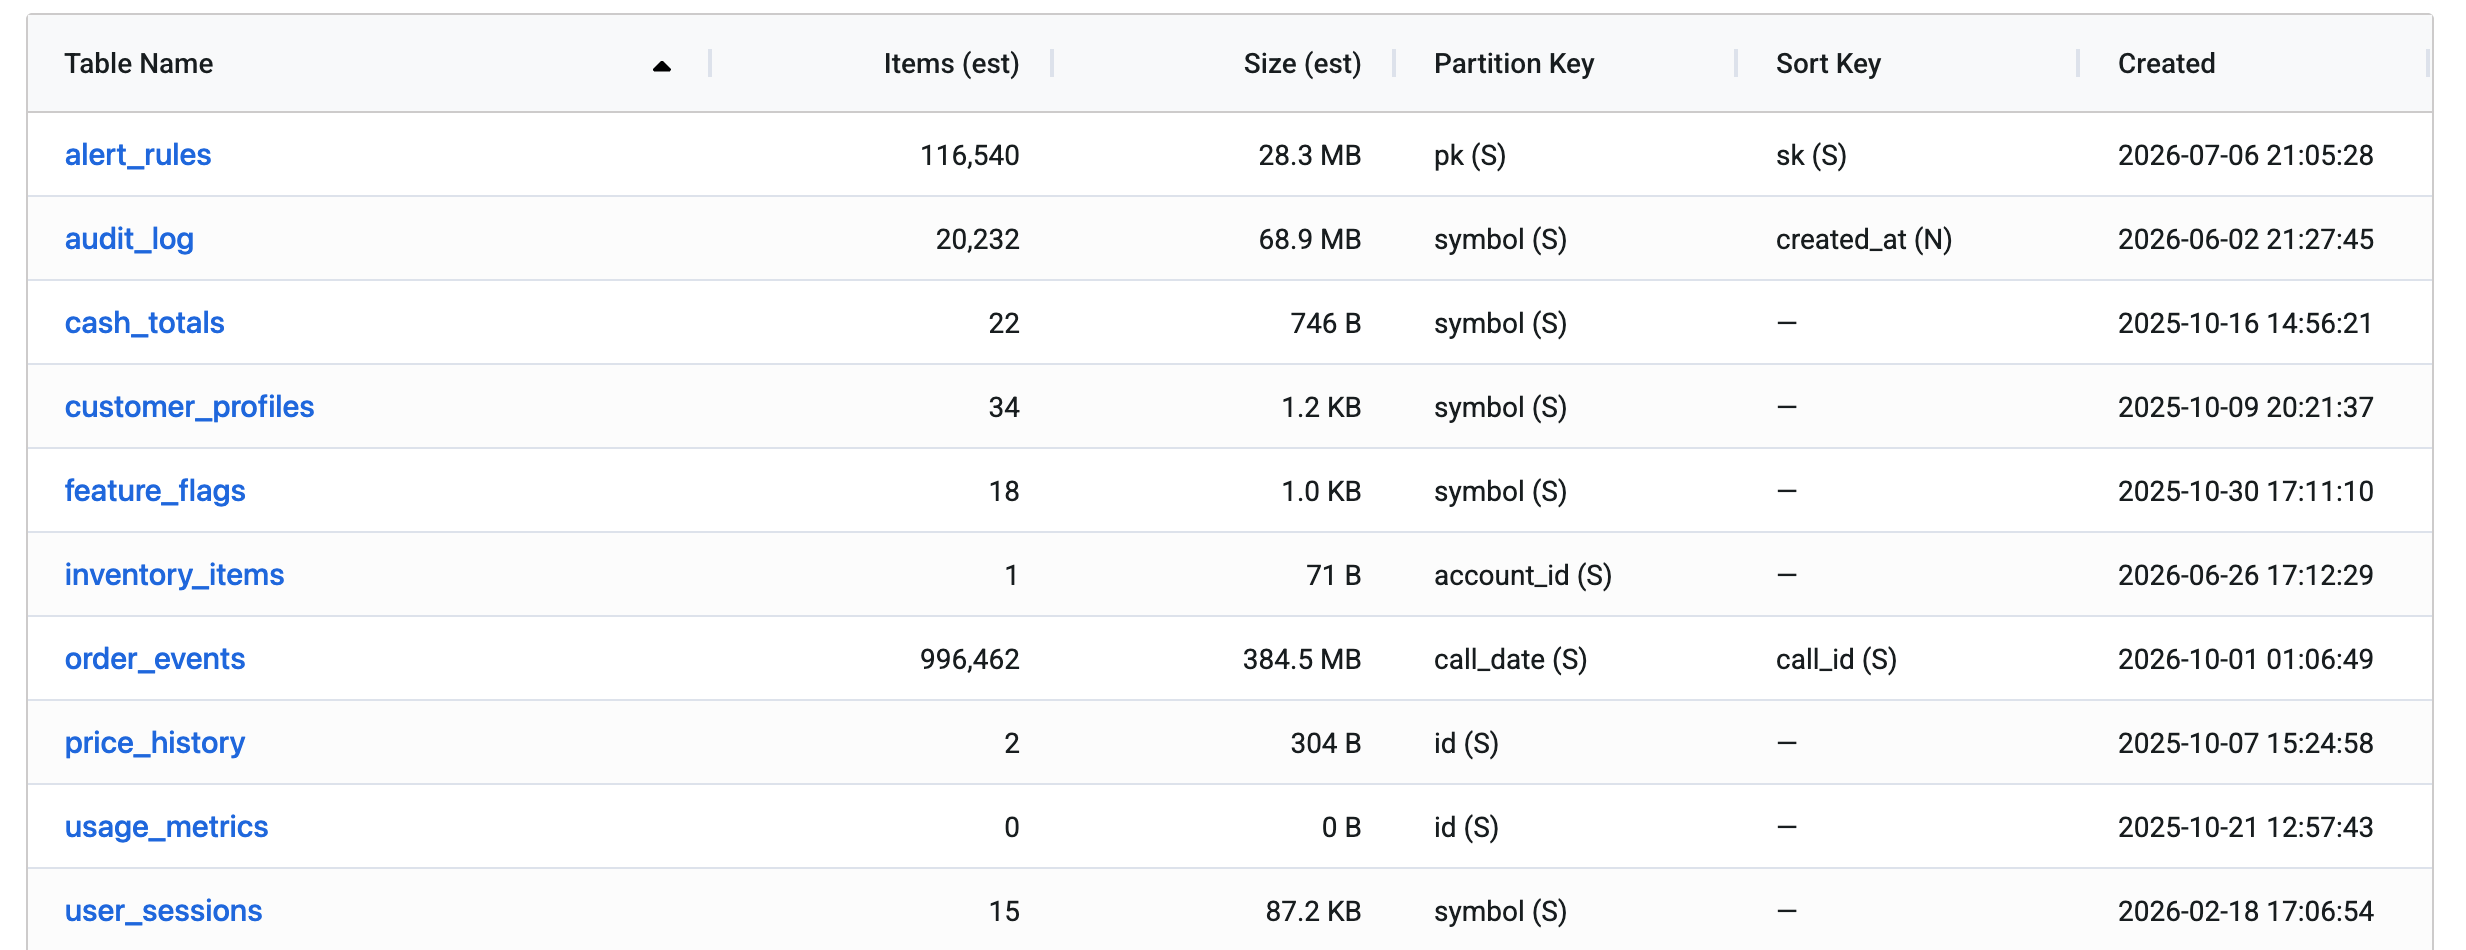Open the customer_profiles table

[x=189, y=407]
